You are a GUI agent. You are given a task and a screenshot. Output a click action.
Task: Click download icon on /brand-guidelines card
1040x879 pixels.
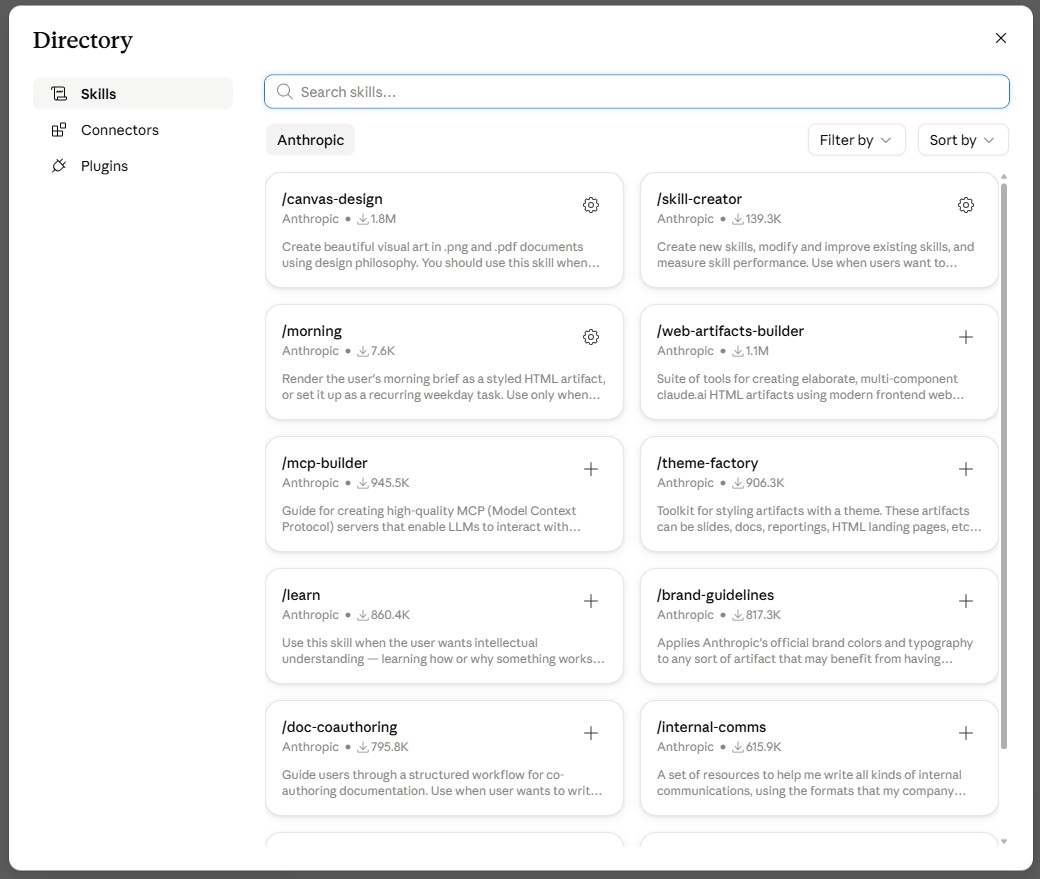pos(738,615)
